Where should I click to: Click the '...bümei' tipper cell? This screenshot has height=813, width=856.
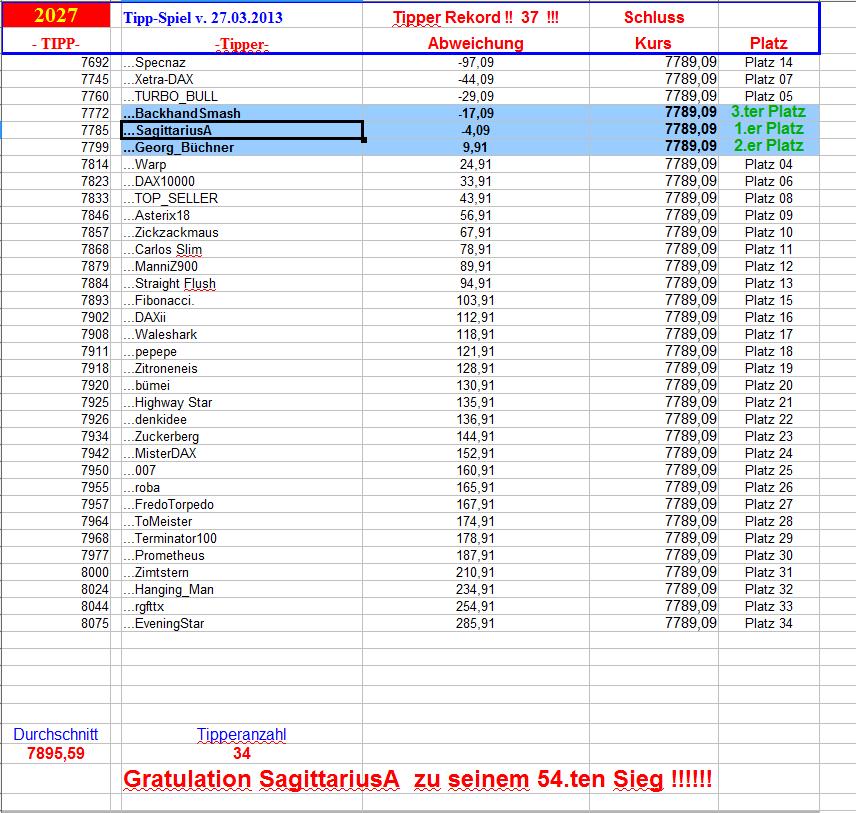(x=241, y=385)
